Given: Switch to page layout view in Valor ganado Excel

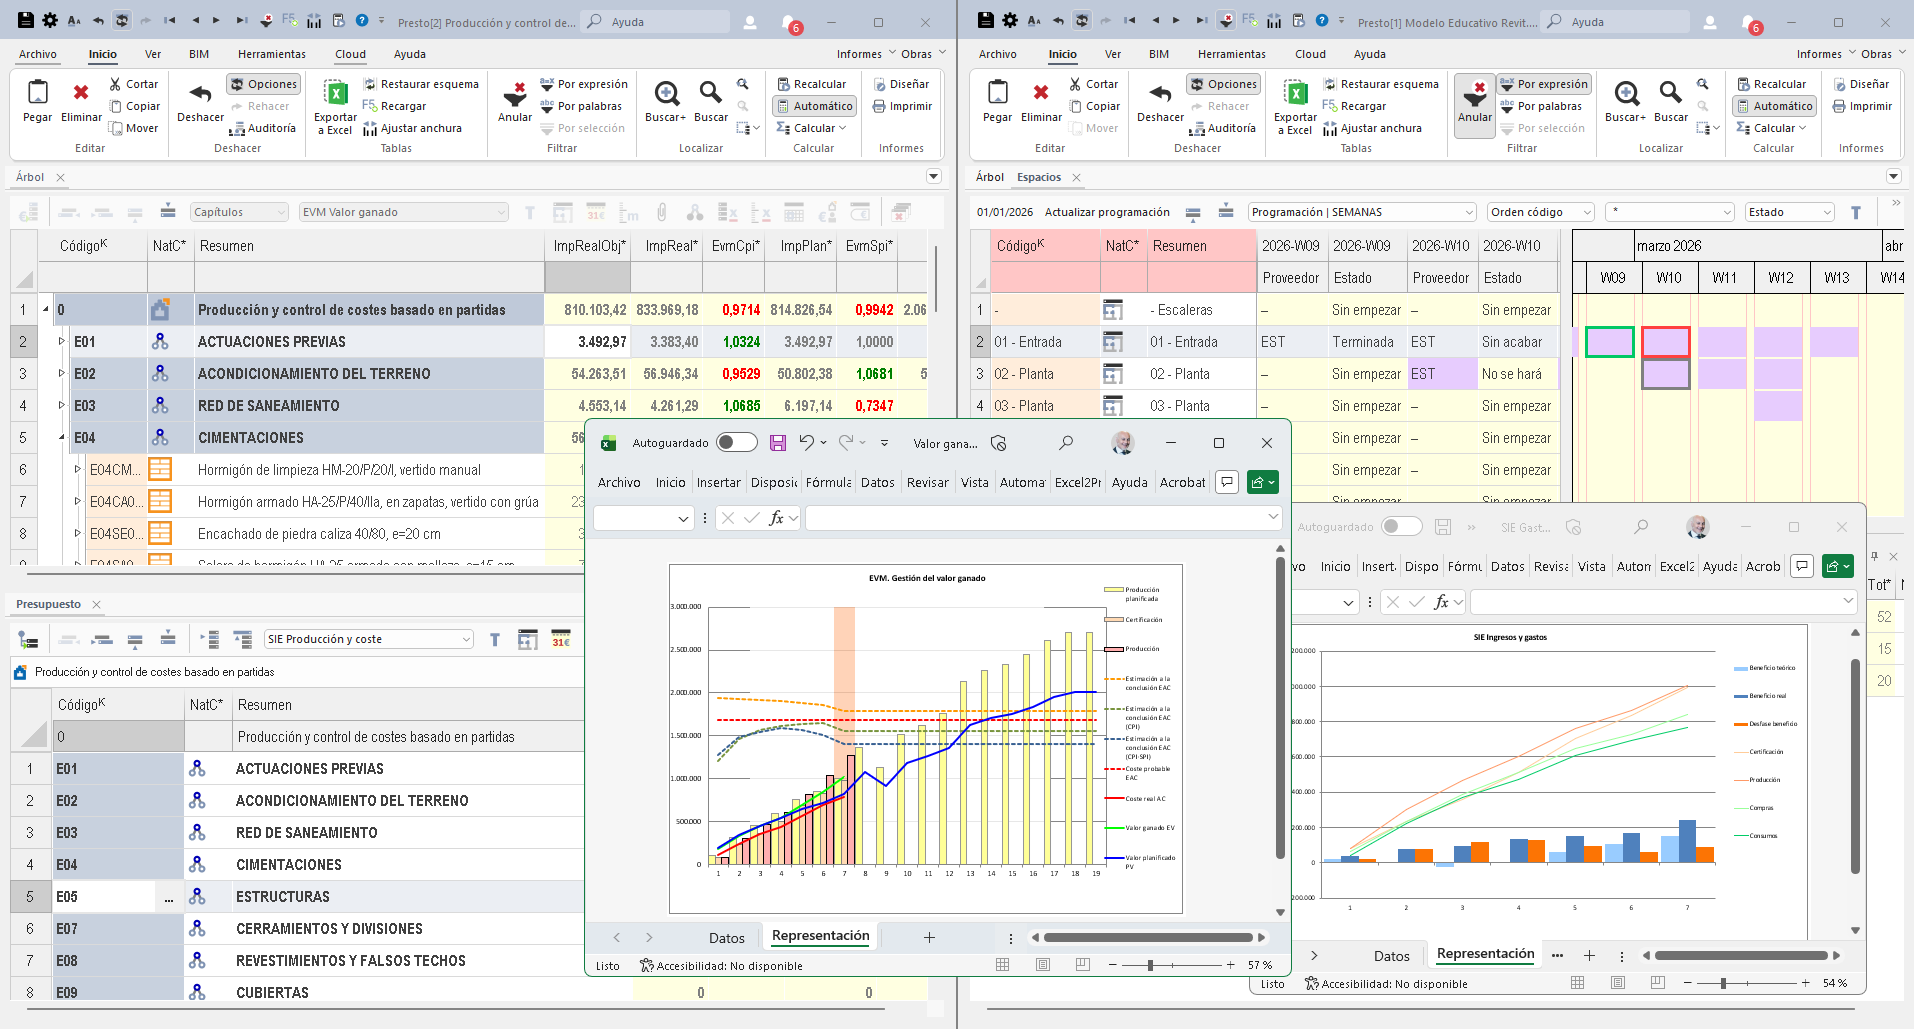Looking at the screenshot, I should pyautogui.click(x=1043, y=965).
